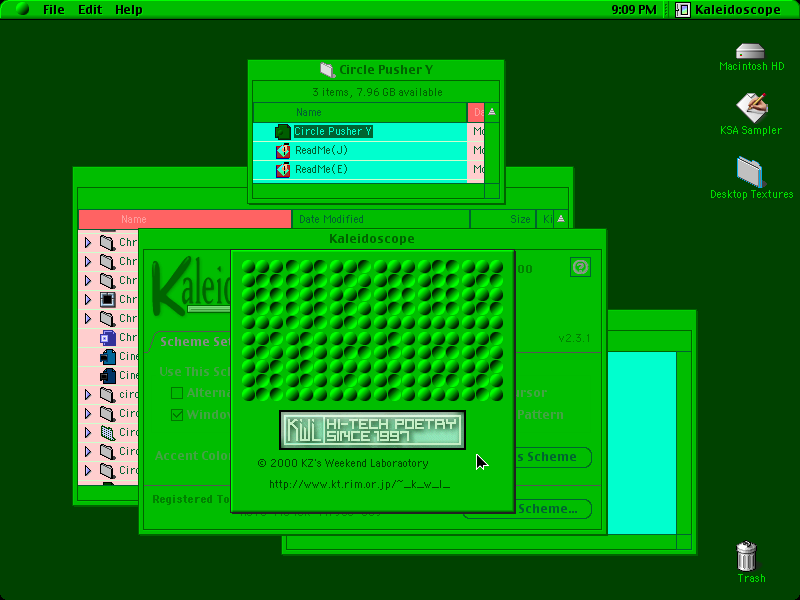Select the KSA Sampler desktop icon
Screen dimensions: 800x600
click(752, 108)
